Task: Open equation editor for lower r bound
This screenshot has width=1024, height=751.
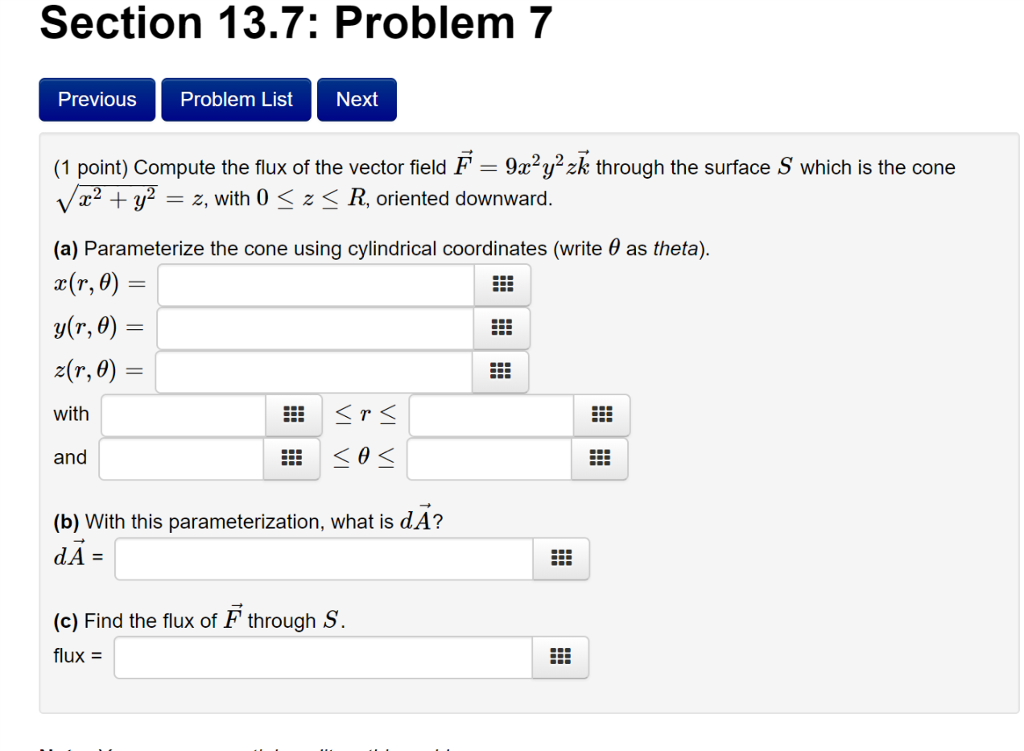Action: point(293,414)
